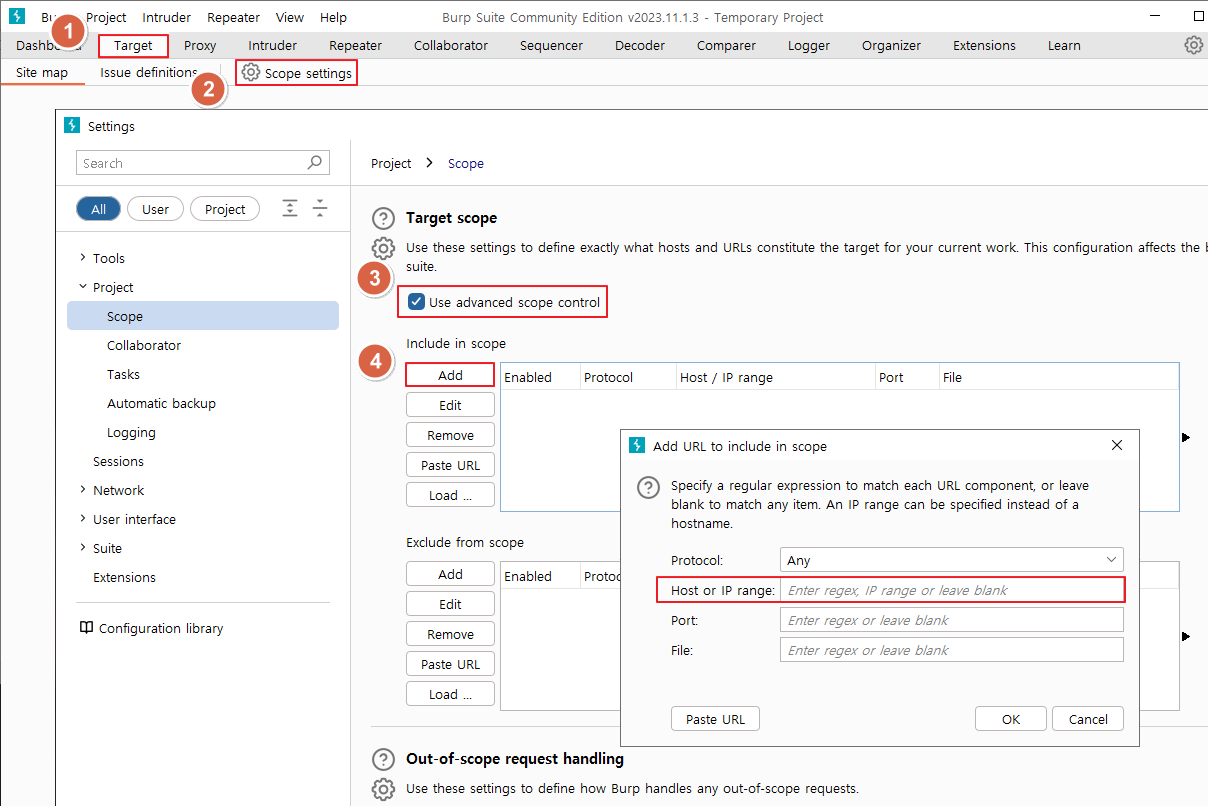Click gear icon for Out-of-scope request handling
This screenshot has height=806, width=1208.
pos(383,789)
